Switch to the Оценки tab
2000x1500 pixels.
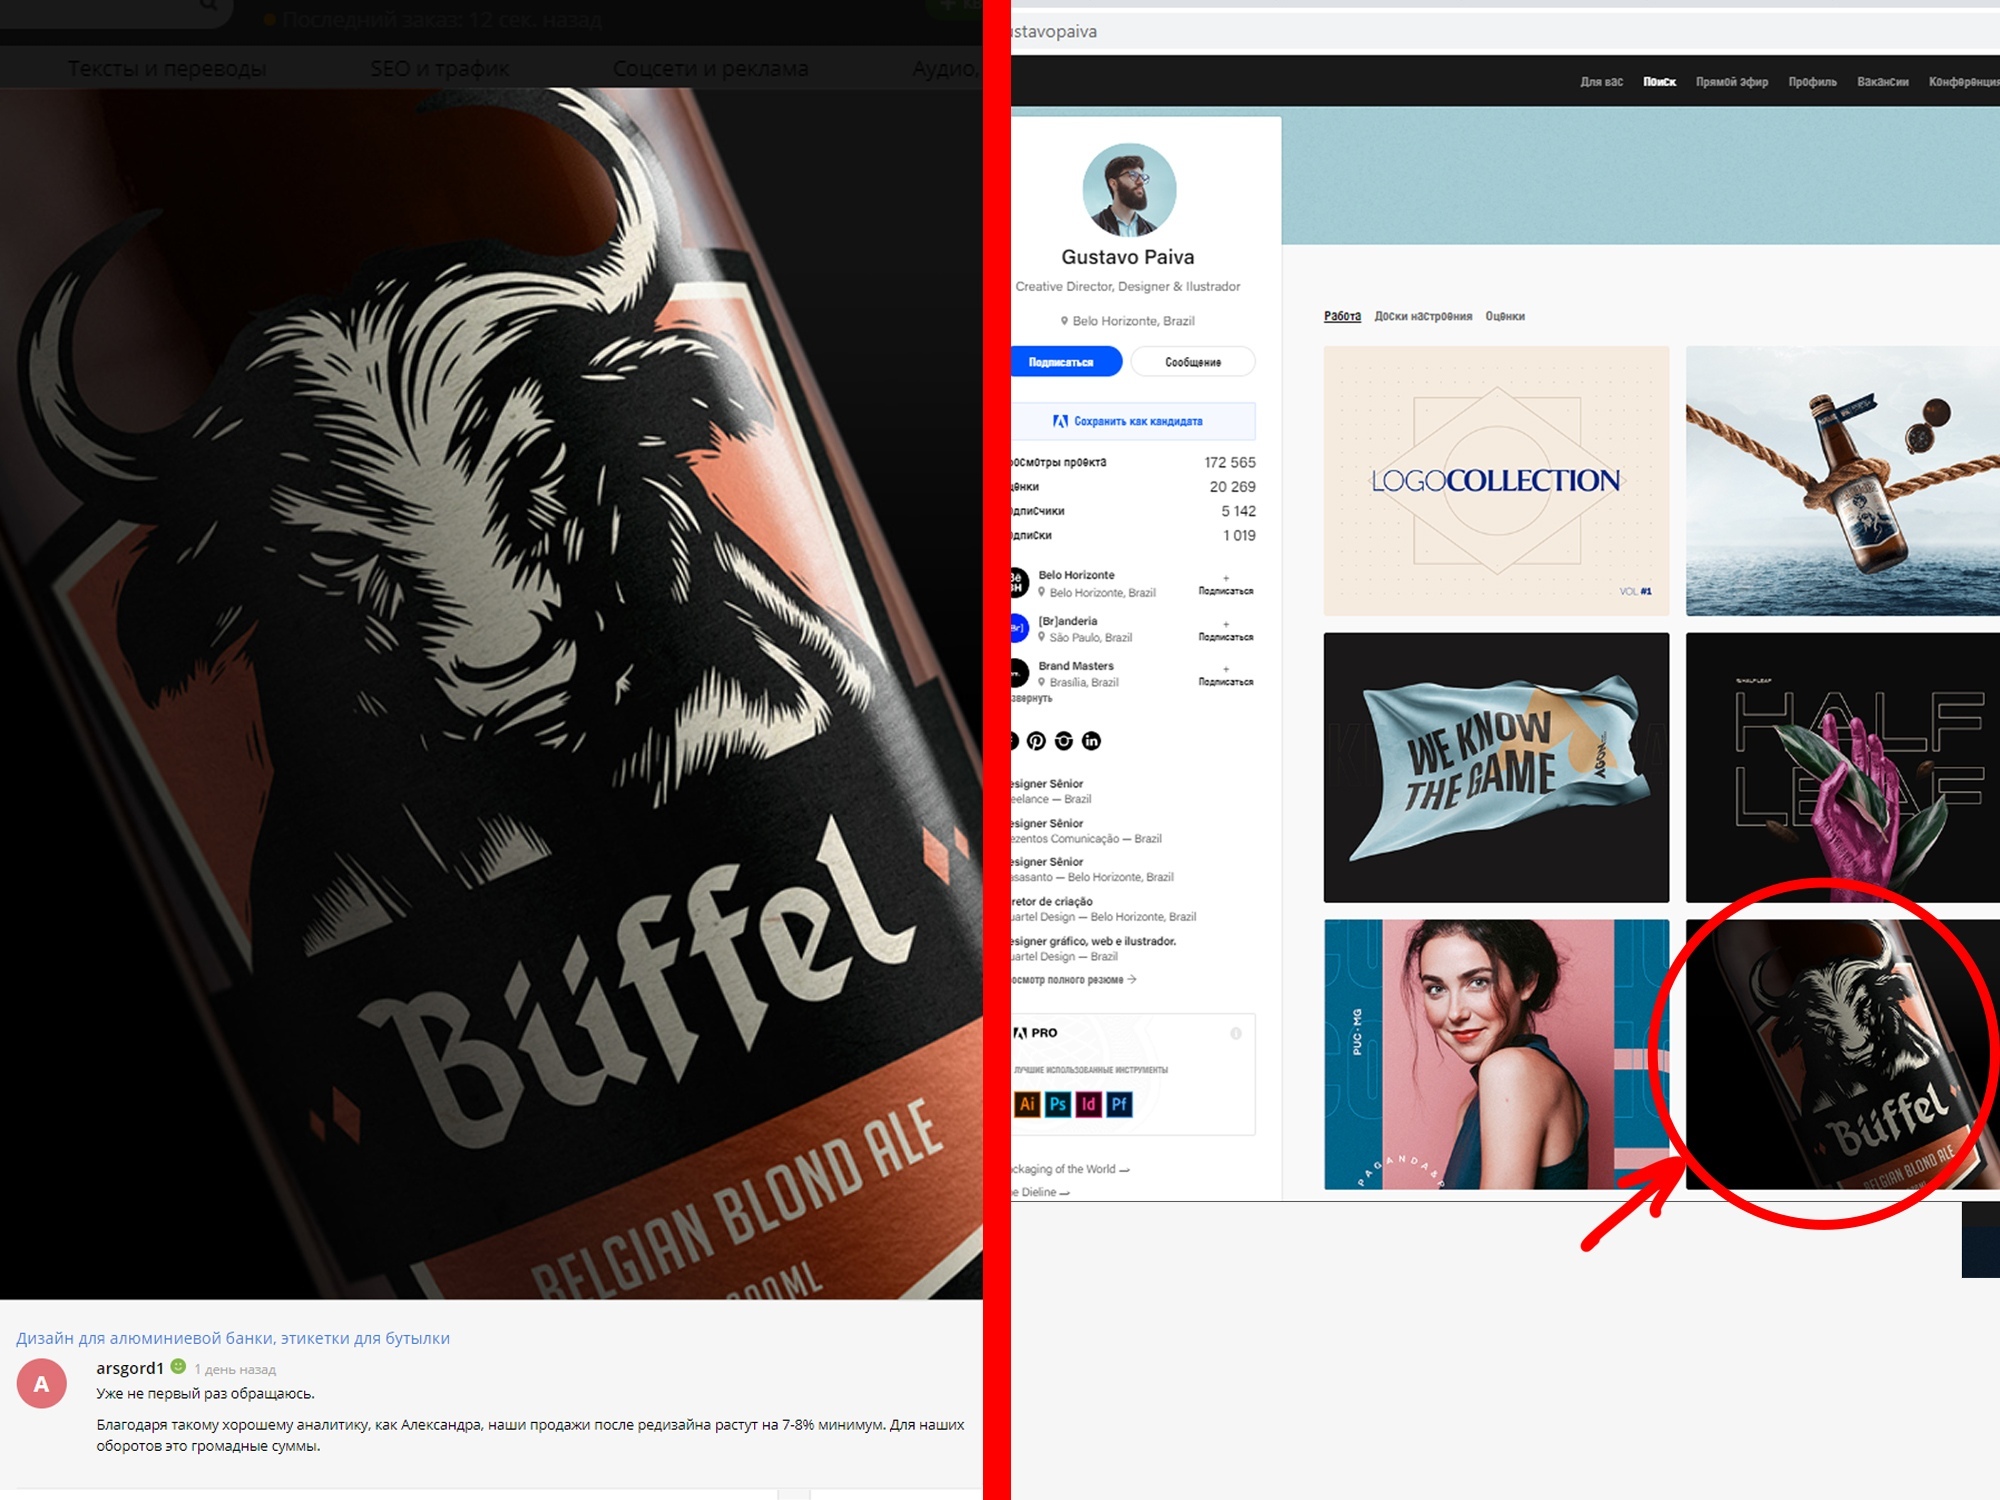[x=1505, y=316]
